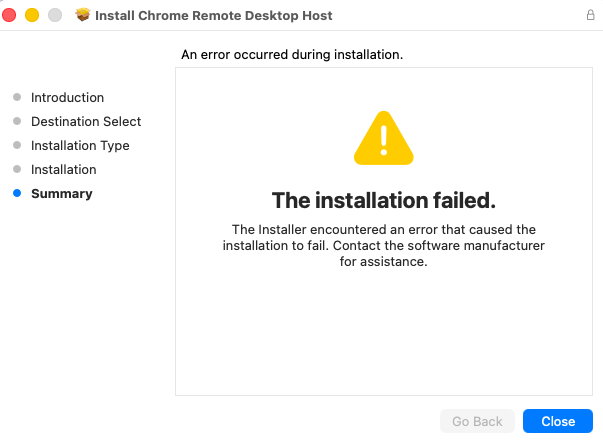603x440 pixels.
Task: Click the blue bullet next to Summary
Action: pos(17,194)
